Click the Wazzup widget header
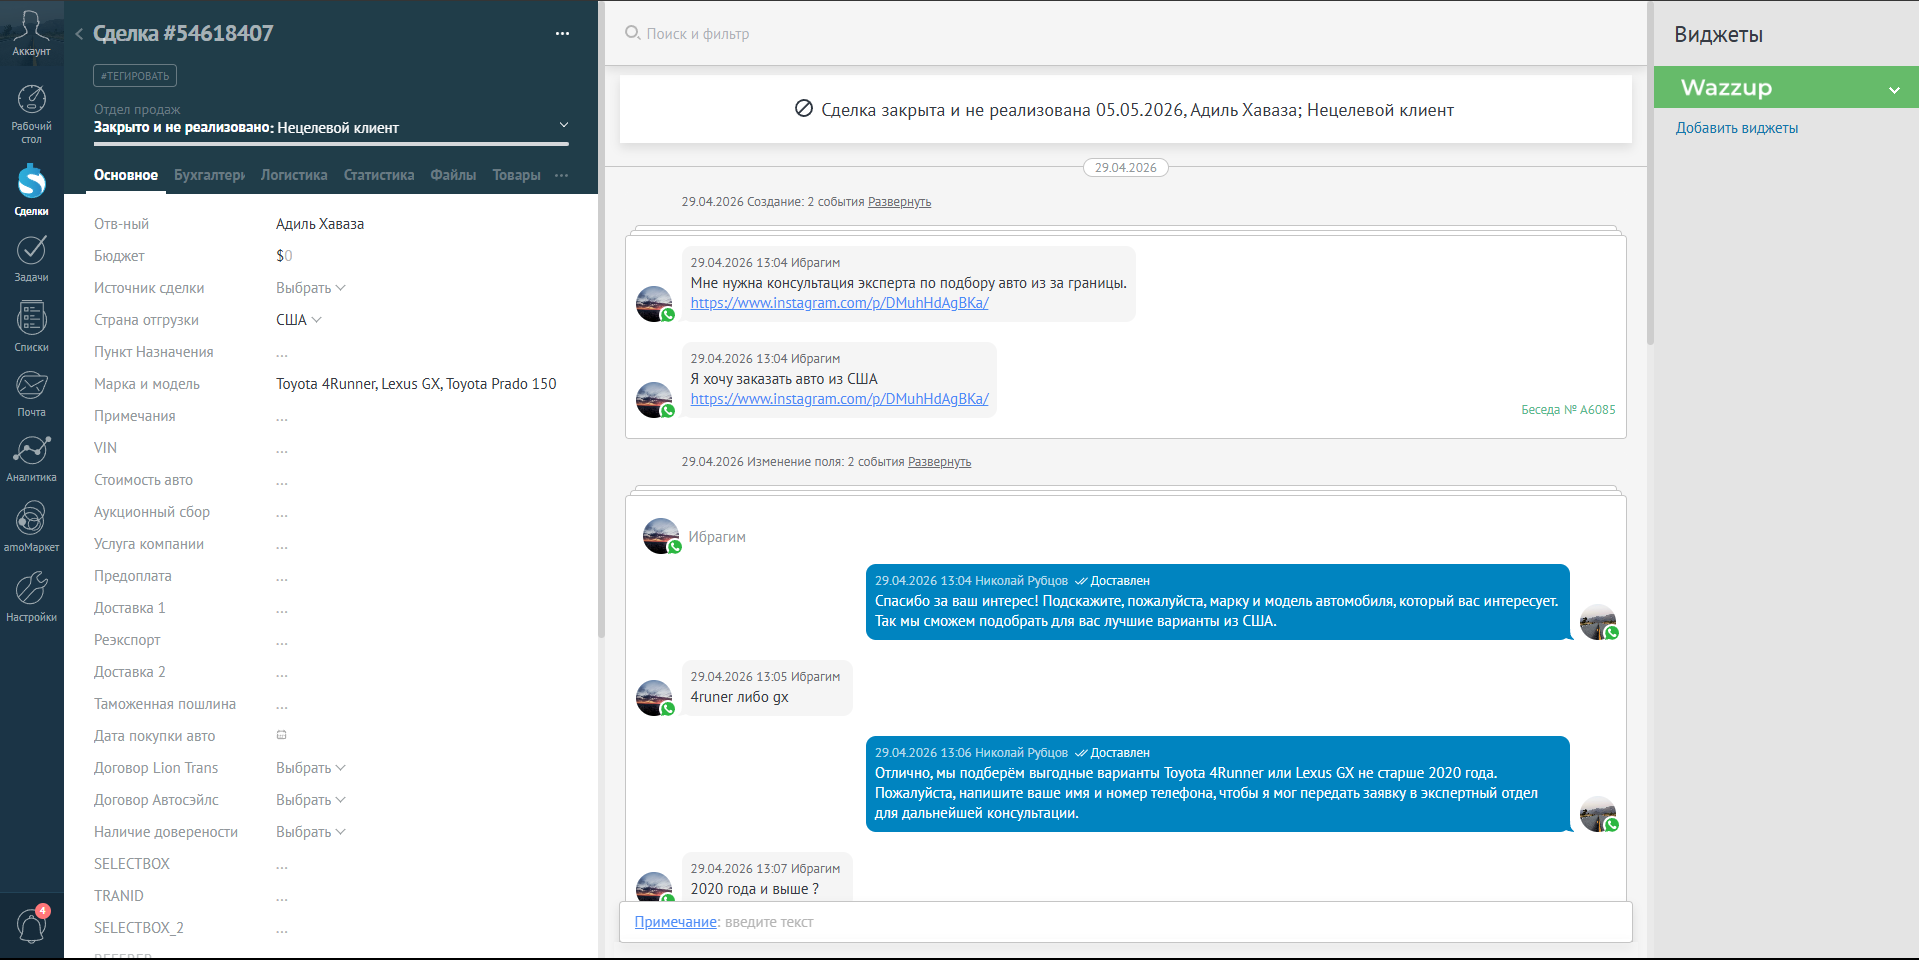The image size is (1919, 960). point(1786,87)
